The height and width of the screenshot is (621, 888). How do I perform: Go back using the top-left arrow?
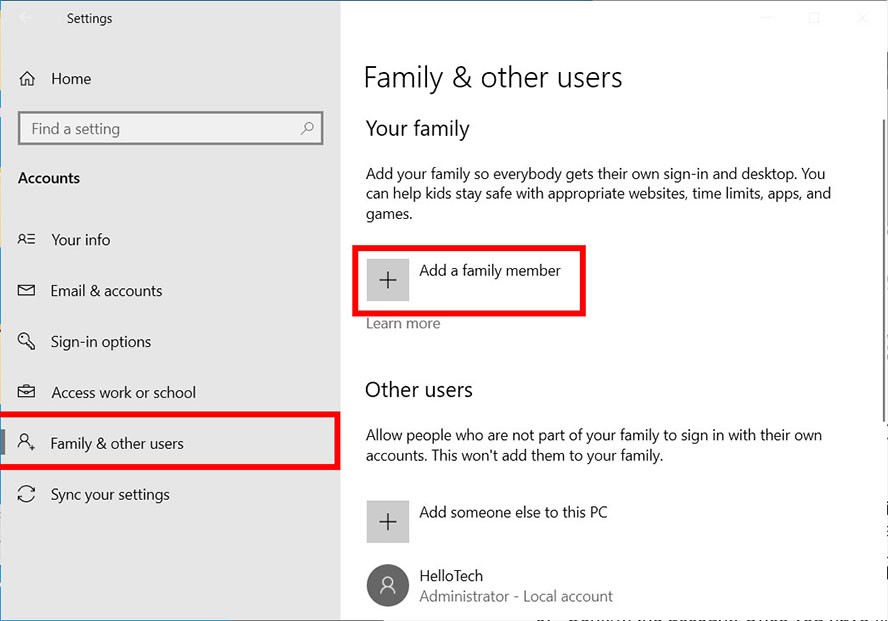26,18
